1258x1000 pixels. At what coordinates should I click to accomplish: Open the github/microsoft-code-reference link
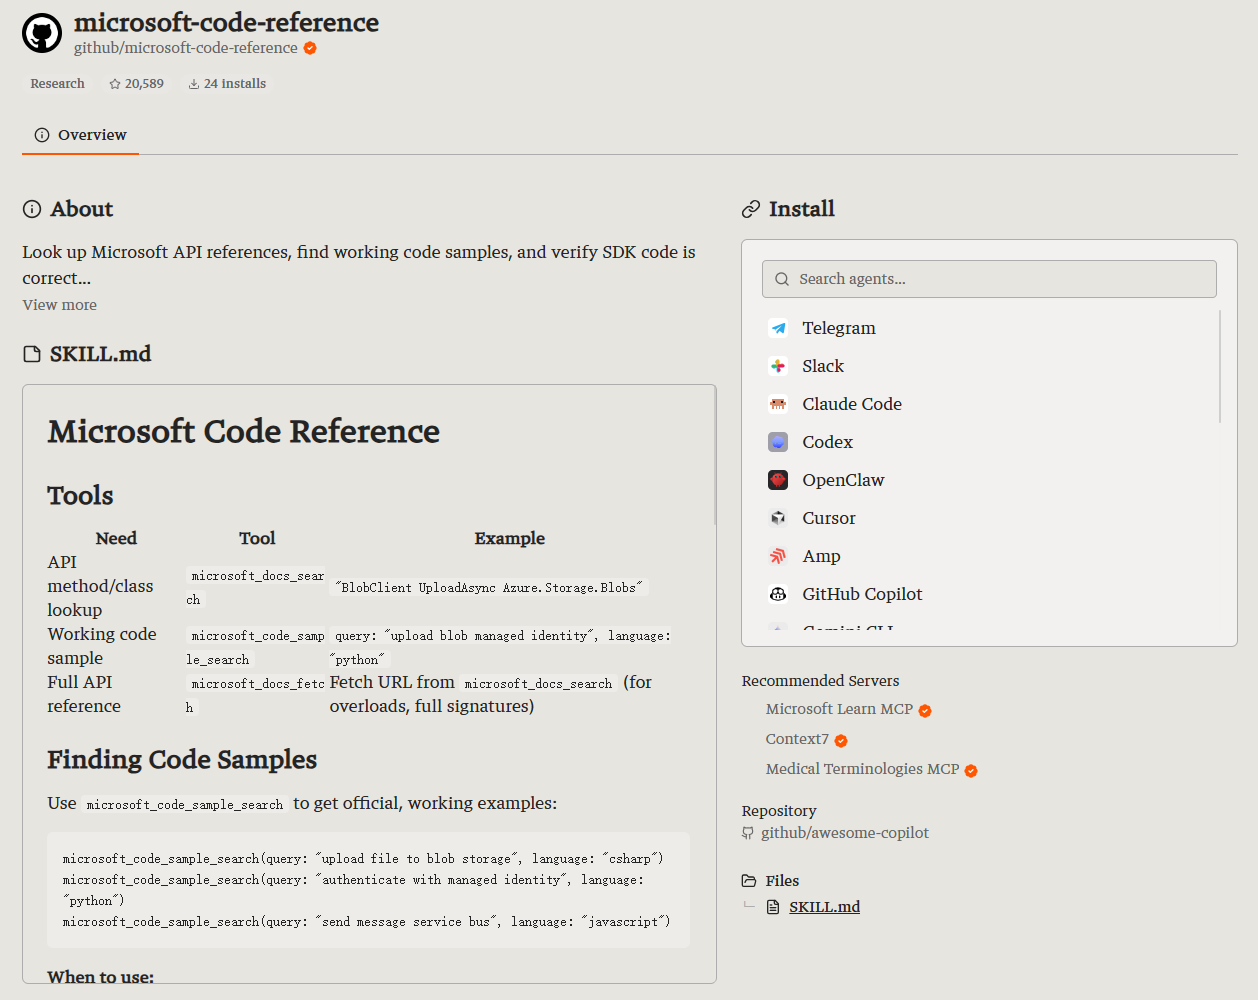[186, 48]
